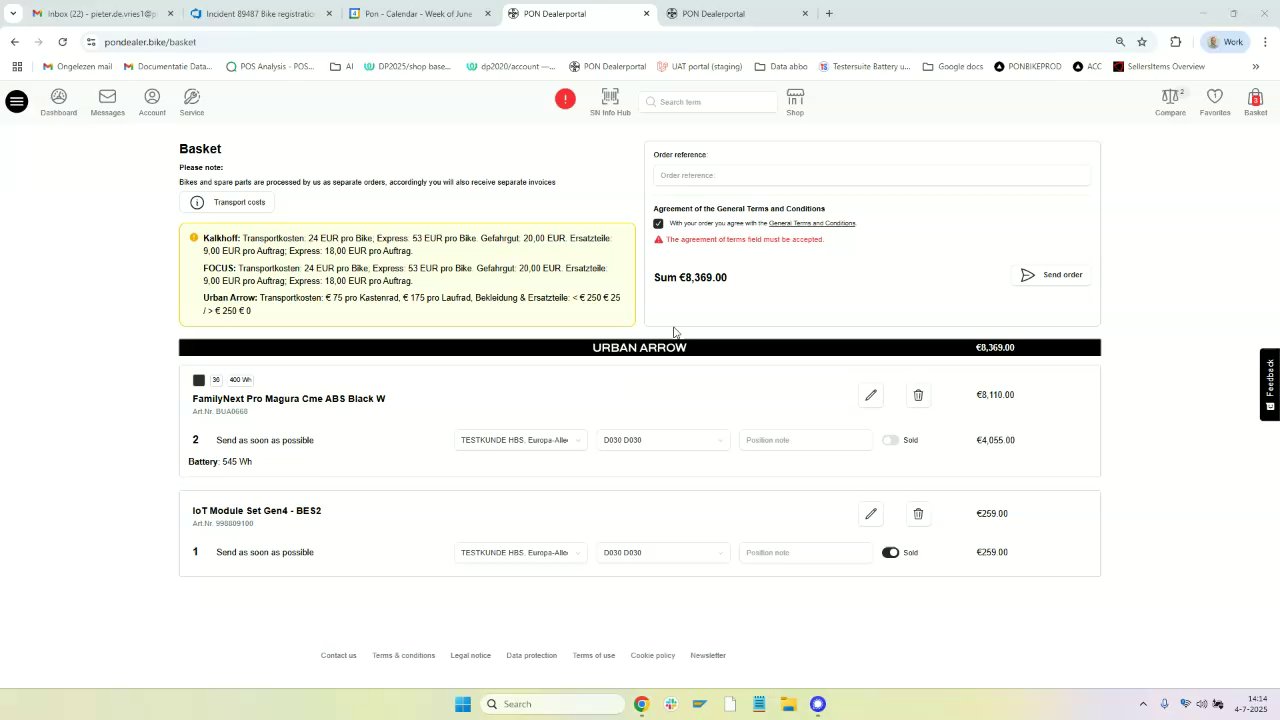Switch to the last PON Dealerportal tab
1280x720 pixels.
[736, 14]
